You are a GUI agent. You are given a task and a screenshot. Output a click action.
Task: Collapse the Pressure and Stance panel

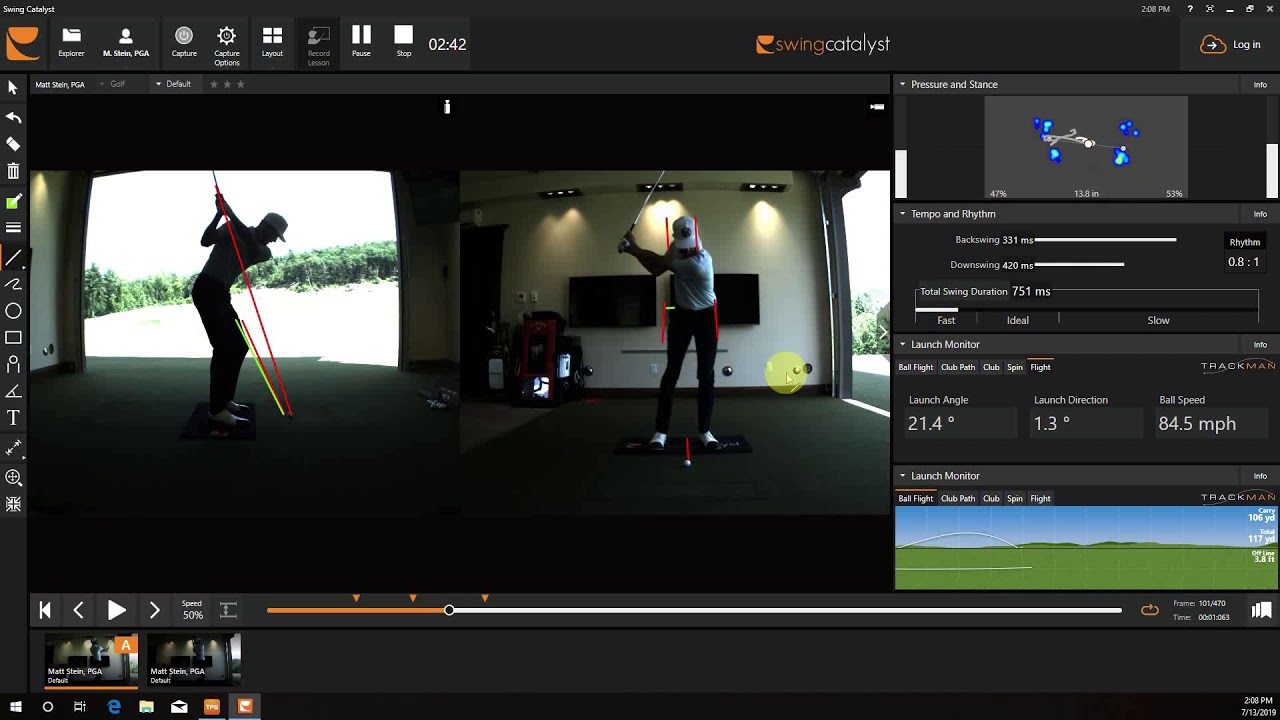click(x=902, y=84)
